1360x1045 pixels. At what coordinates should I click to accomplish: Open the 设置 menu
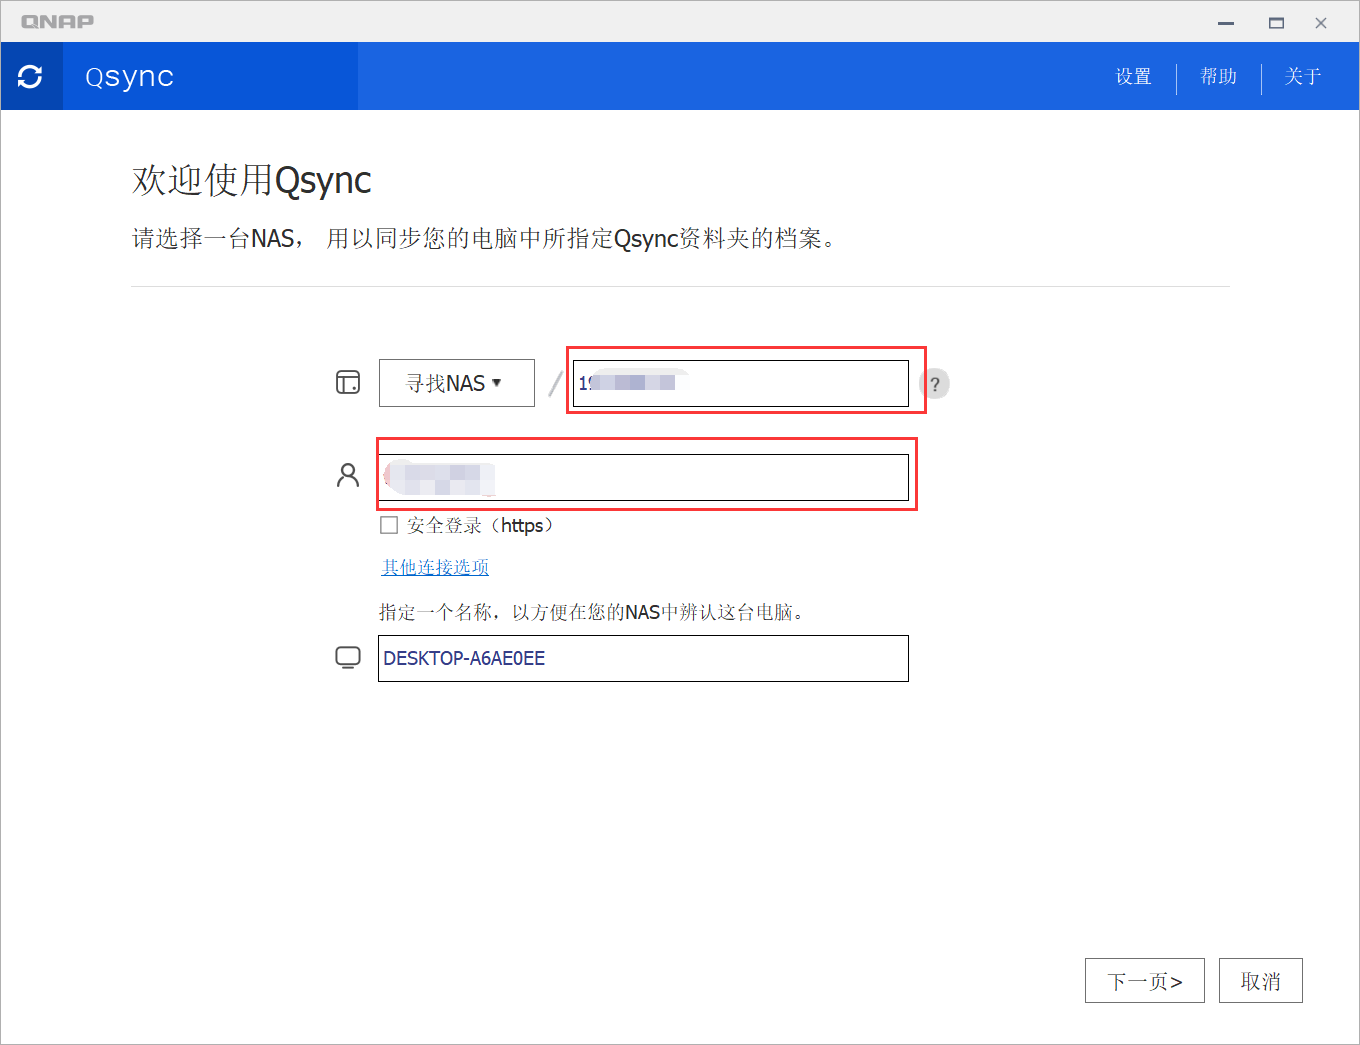1134,77
